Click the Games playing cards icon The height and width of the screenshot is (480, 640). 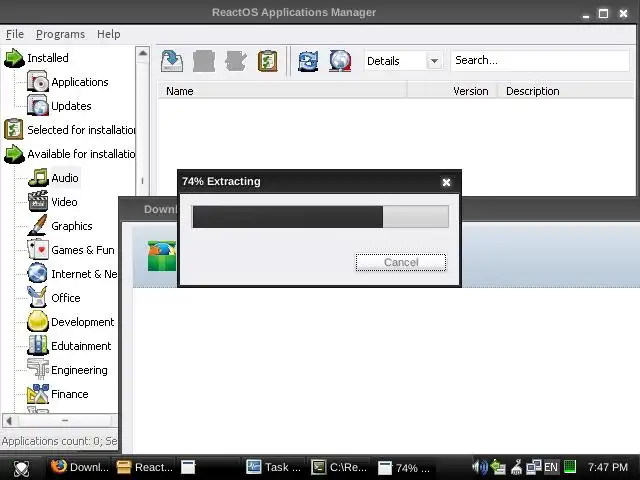(x=38, y=250)
